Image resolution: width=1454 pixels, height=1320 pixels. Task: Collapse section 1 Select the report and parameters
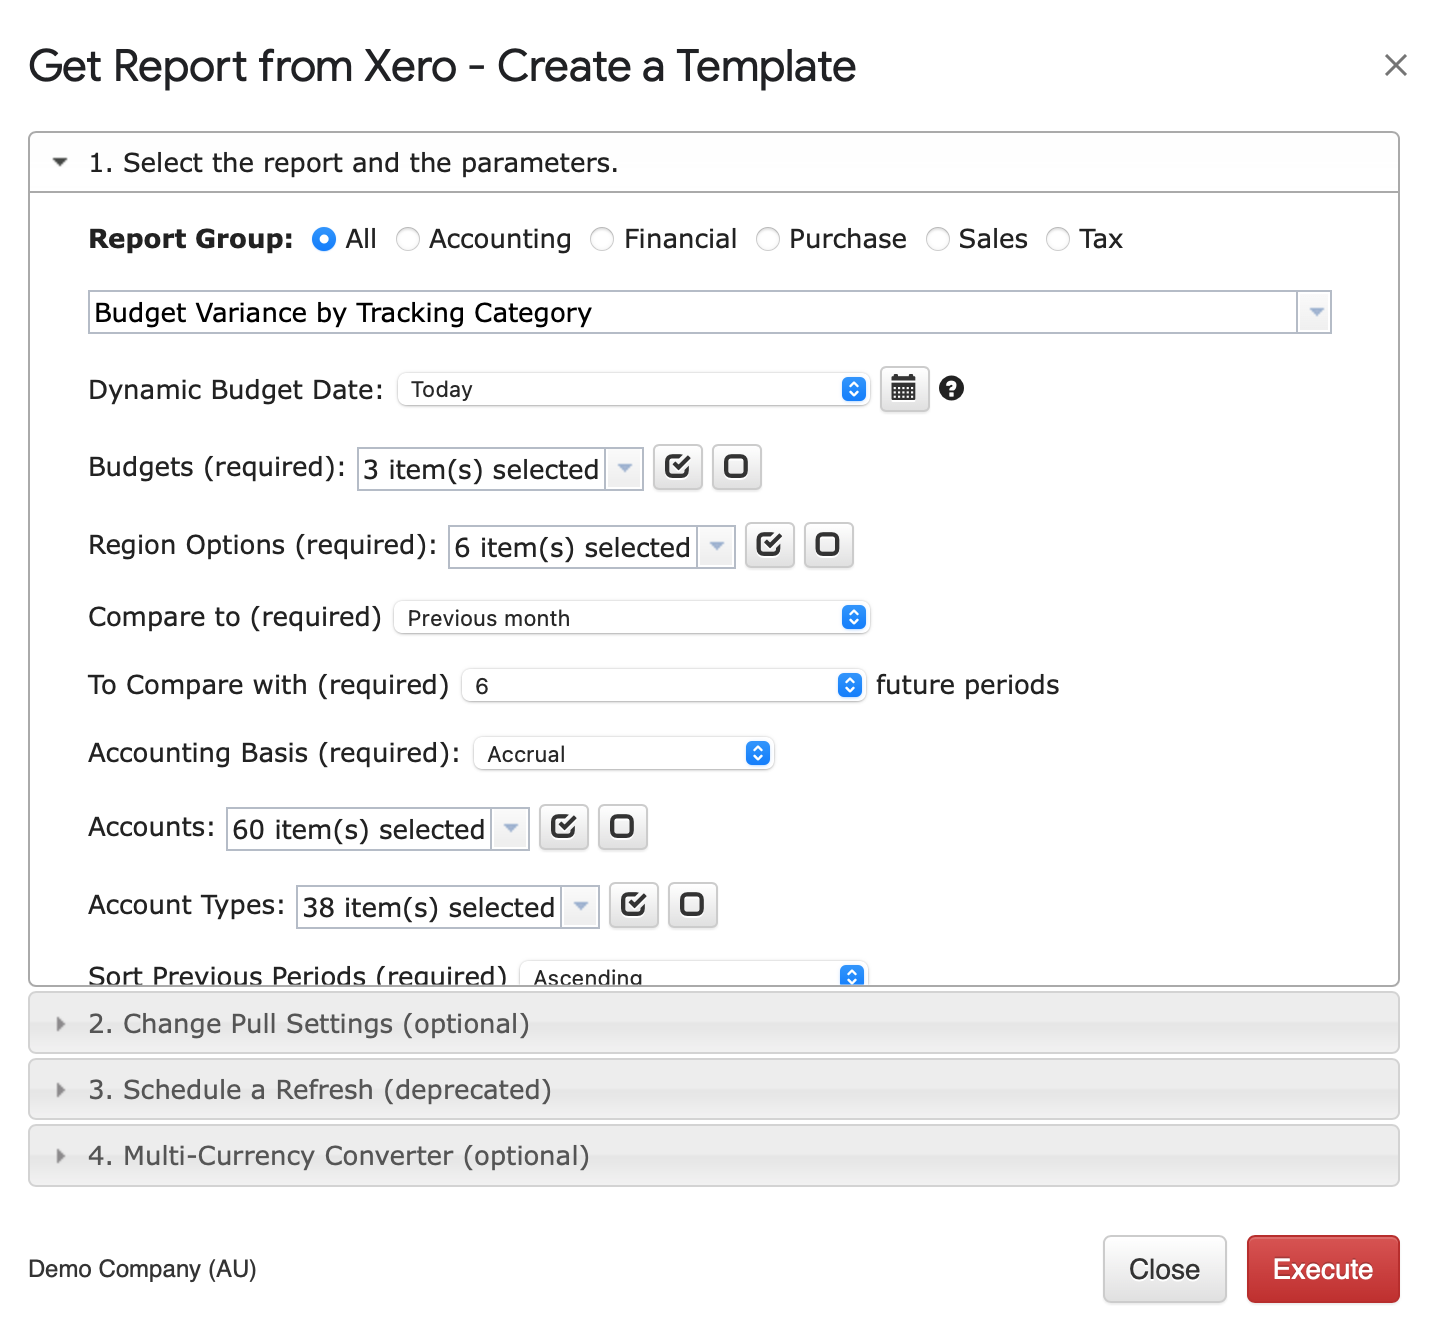pyautogui.click(x=714, y=162)
